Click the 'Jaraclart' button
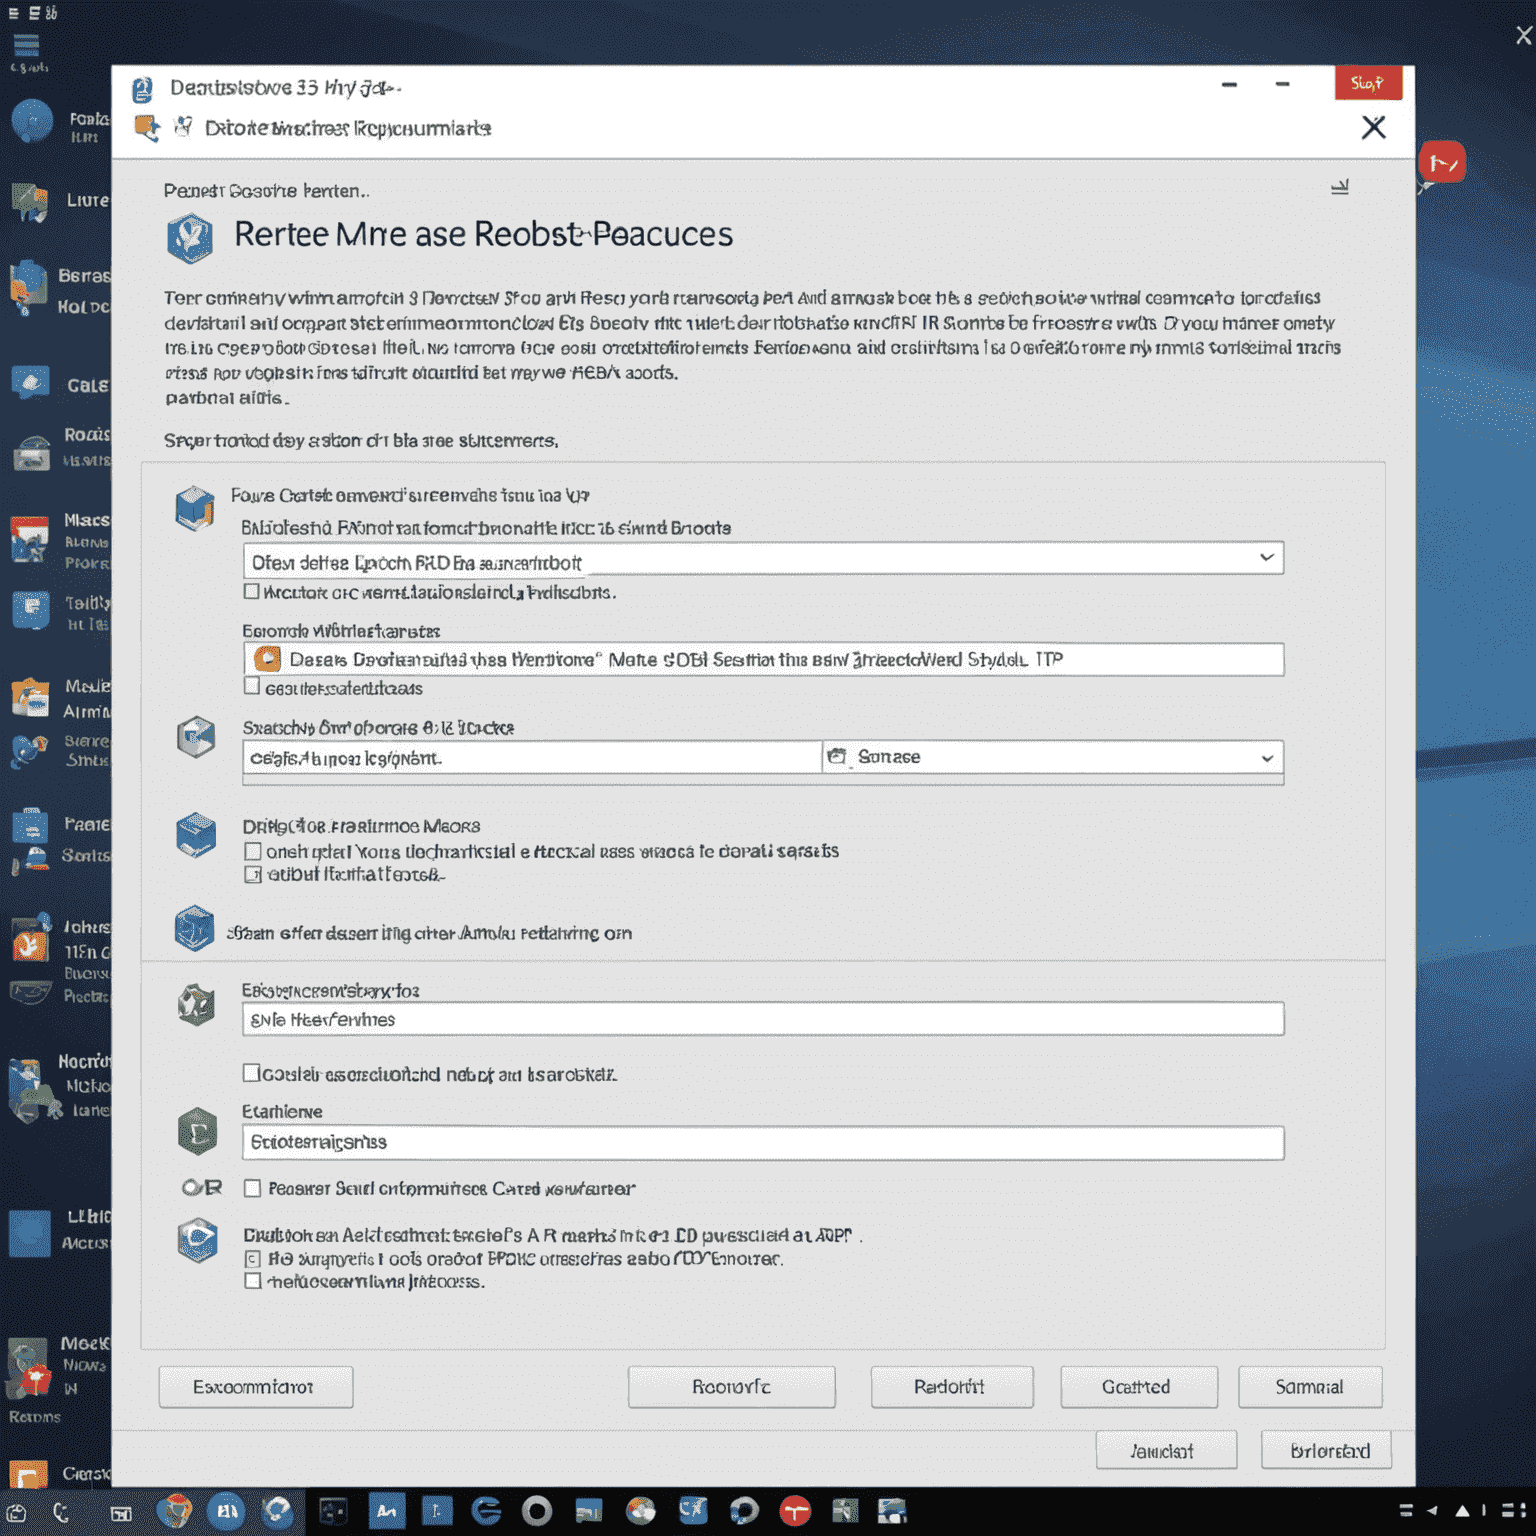The width and height of the screenshot is (1536, 1536). (1166, 1450)
